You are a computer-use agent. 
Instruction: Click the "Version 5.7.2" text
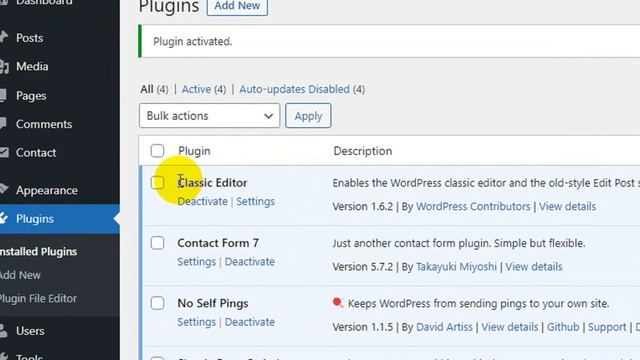pos(362,267)
